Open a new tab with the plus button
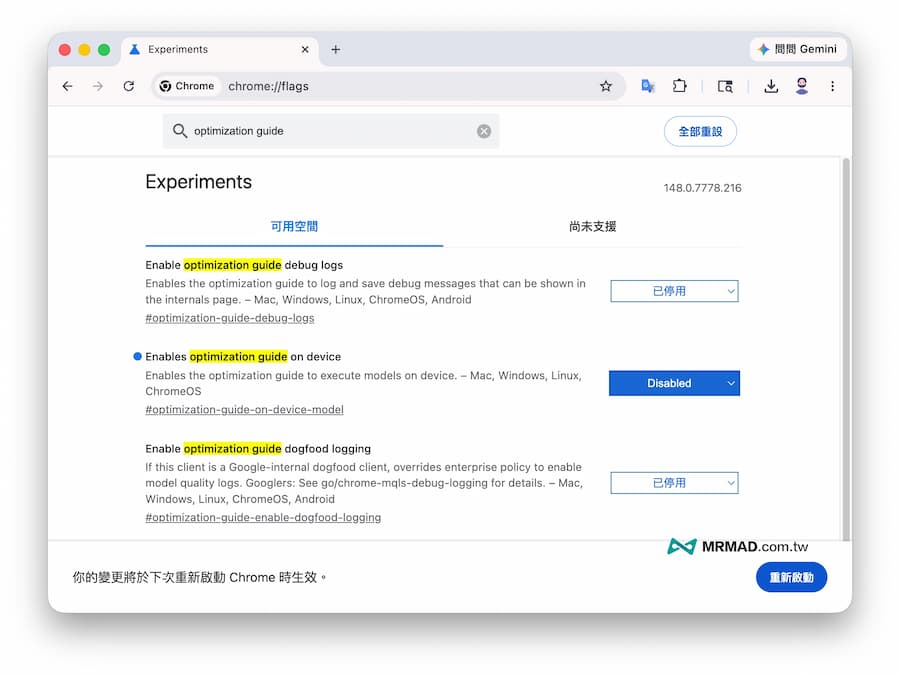900x676 pixels. click(x=336, y=50)
